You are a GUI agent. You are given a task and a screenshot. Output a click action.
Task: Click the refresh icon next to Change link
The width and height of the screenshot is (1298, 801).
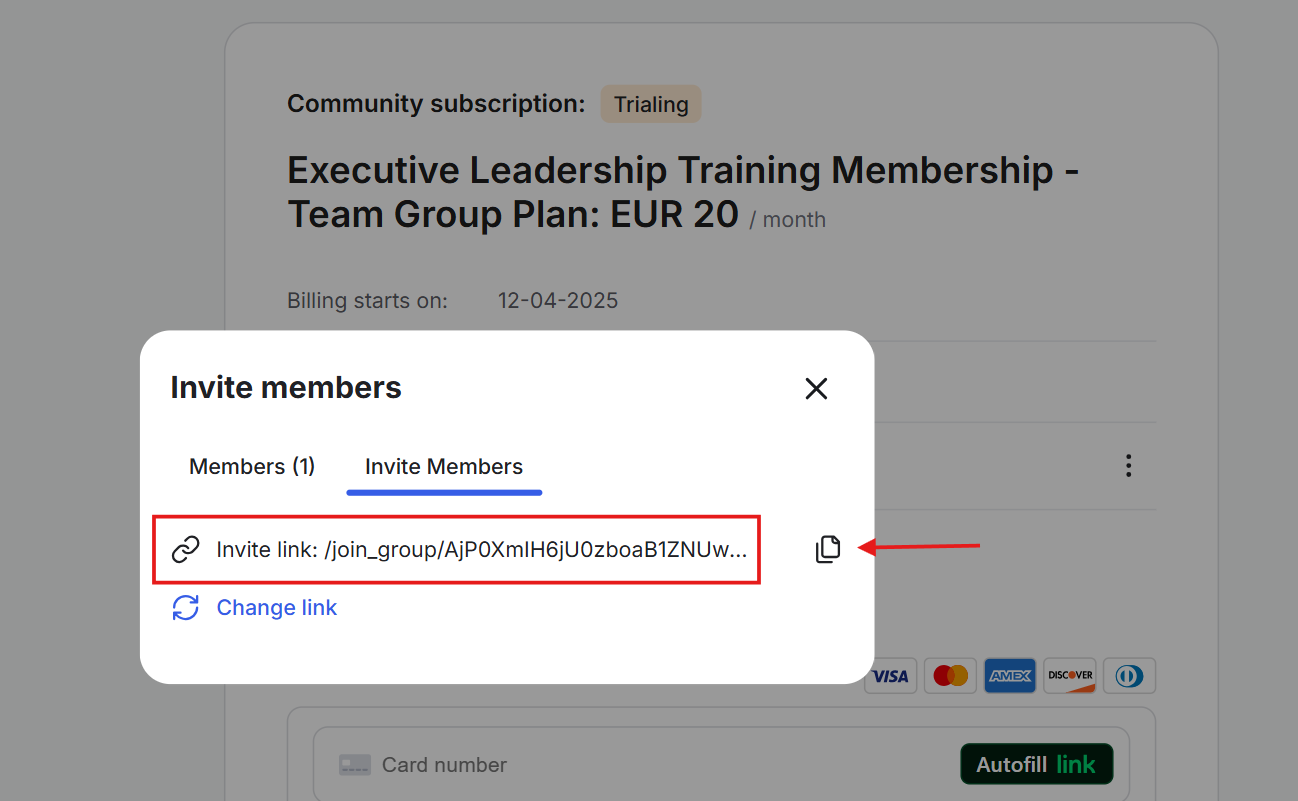tap(186, 608)
